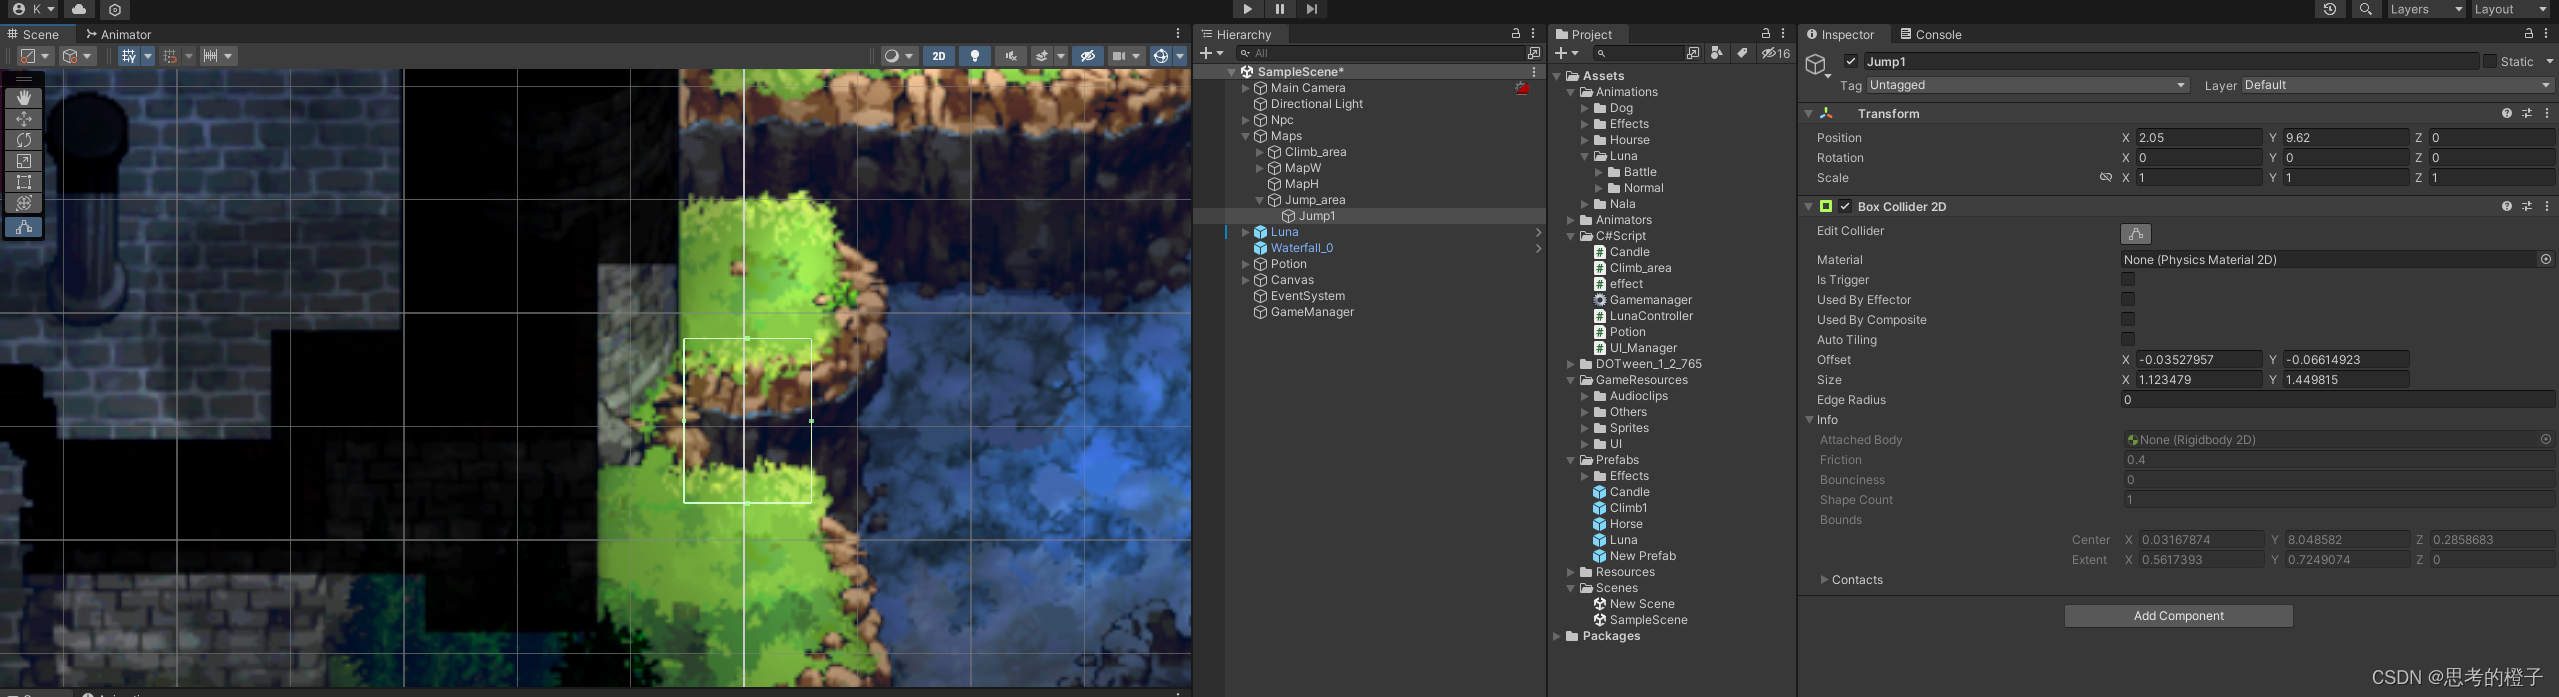2559x697 pixels.
Task: Open the Hierarchy create plus button
Action: click(1211, 53)
